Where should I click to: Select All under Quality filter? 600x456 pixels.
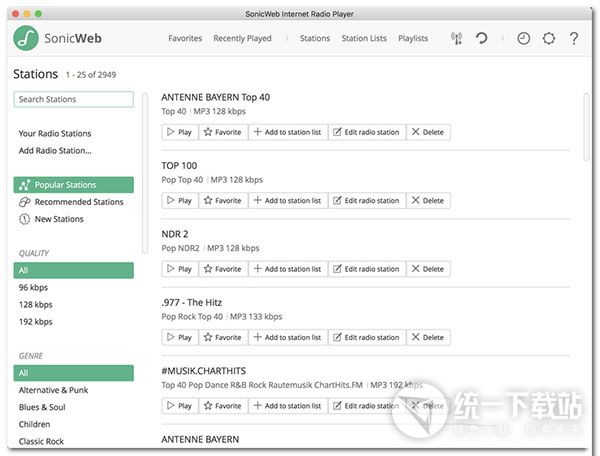pyautogui.click(x=73, y=270)
